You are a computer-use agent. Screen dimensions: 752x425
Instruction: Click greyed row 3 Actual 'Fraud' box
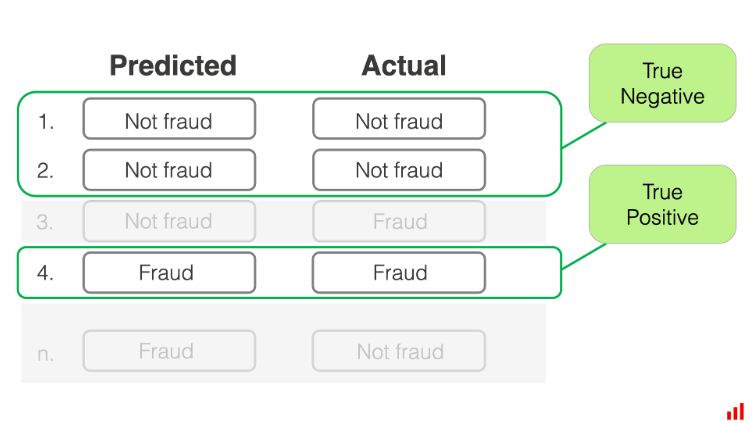pos(399,221)
